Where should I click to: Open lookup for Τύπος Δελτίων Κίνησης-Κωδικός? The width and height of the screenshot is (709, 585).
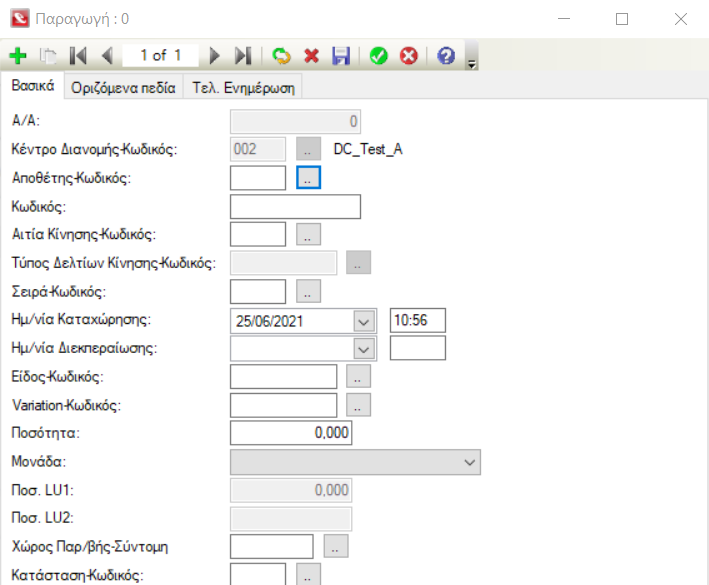coord(359,262)
